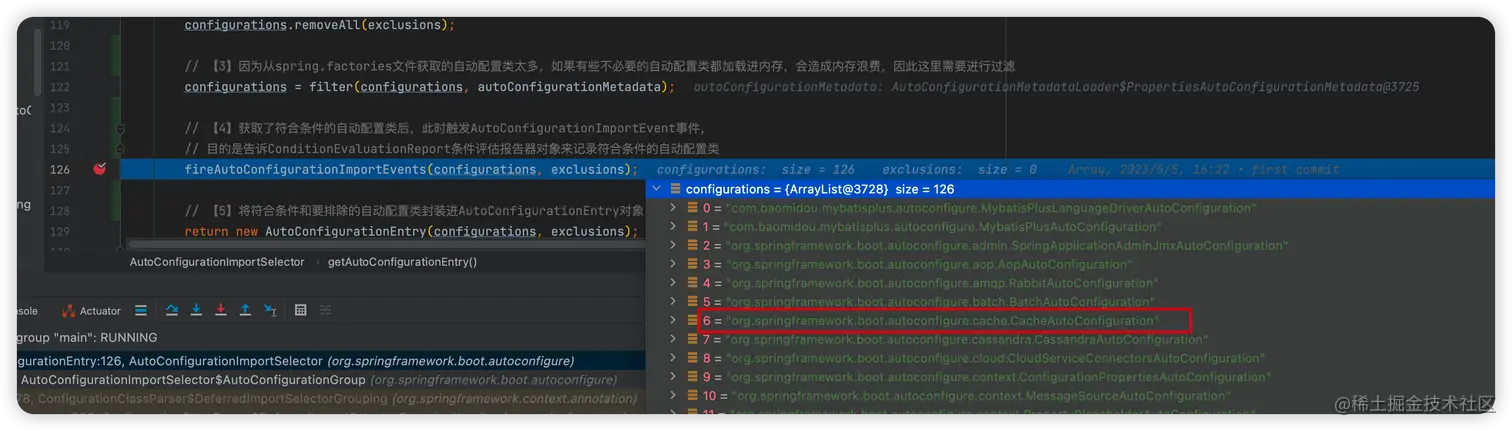Image resolution: width=1512 pixels, height=431 pixels.
Task: Click the red Force Step Into icon
Action: point(221,311)
